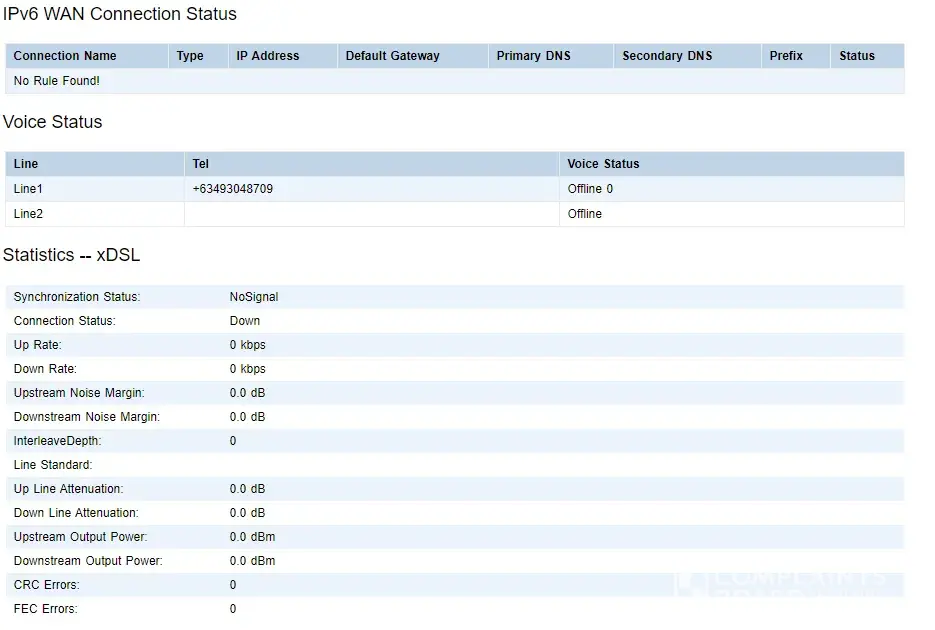Select the IP Address column header
The image size is (935, 630).
pos(267,56)
